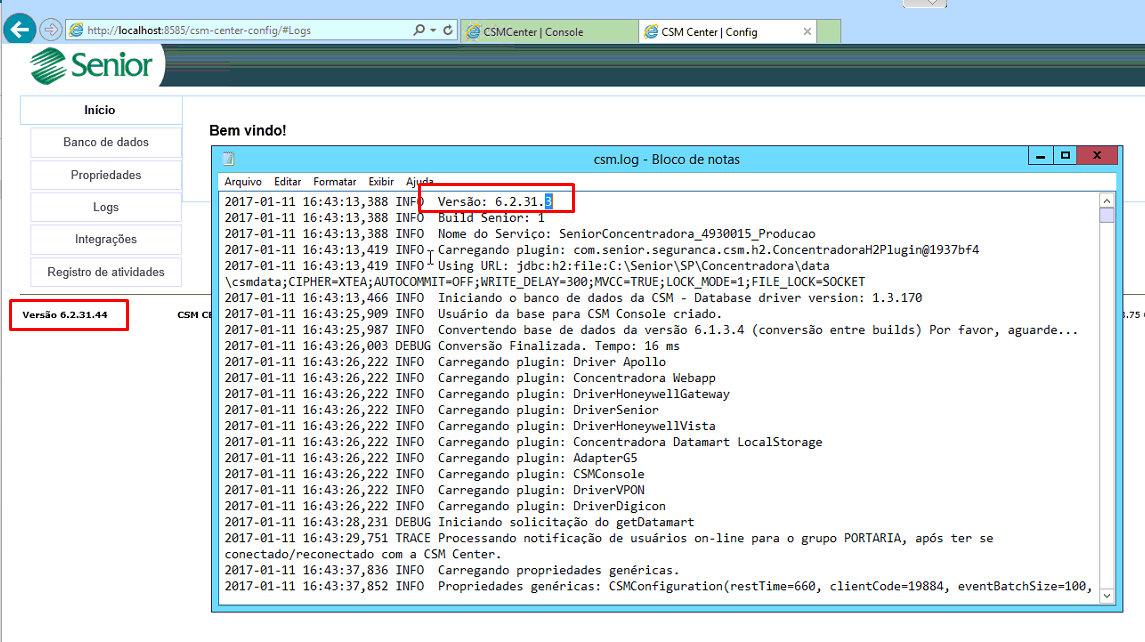Maximize the csm.log Notepad window
The height and width of the screenshot is (642, 1145).
point(1065,156)
